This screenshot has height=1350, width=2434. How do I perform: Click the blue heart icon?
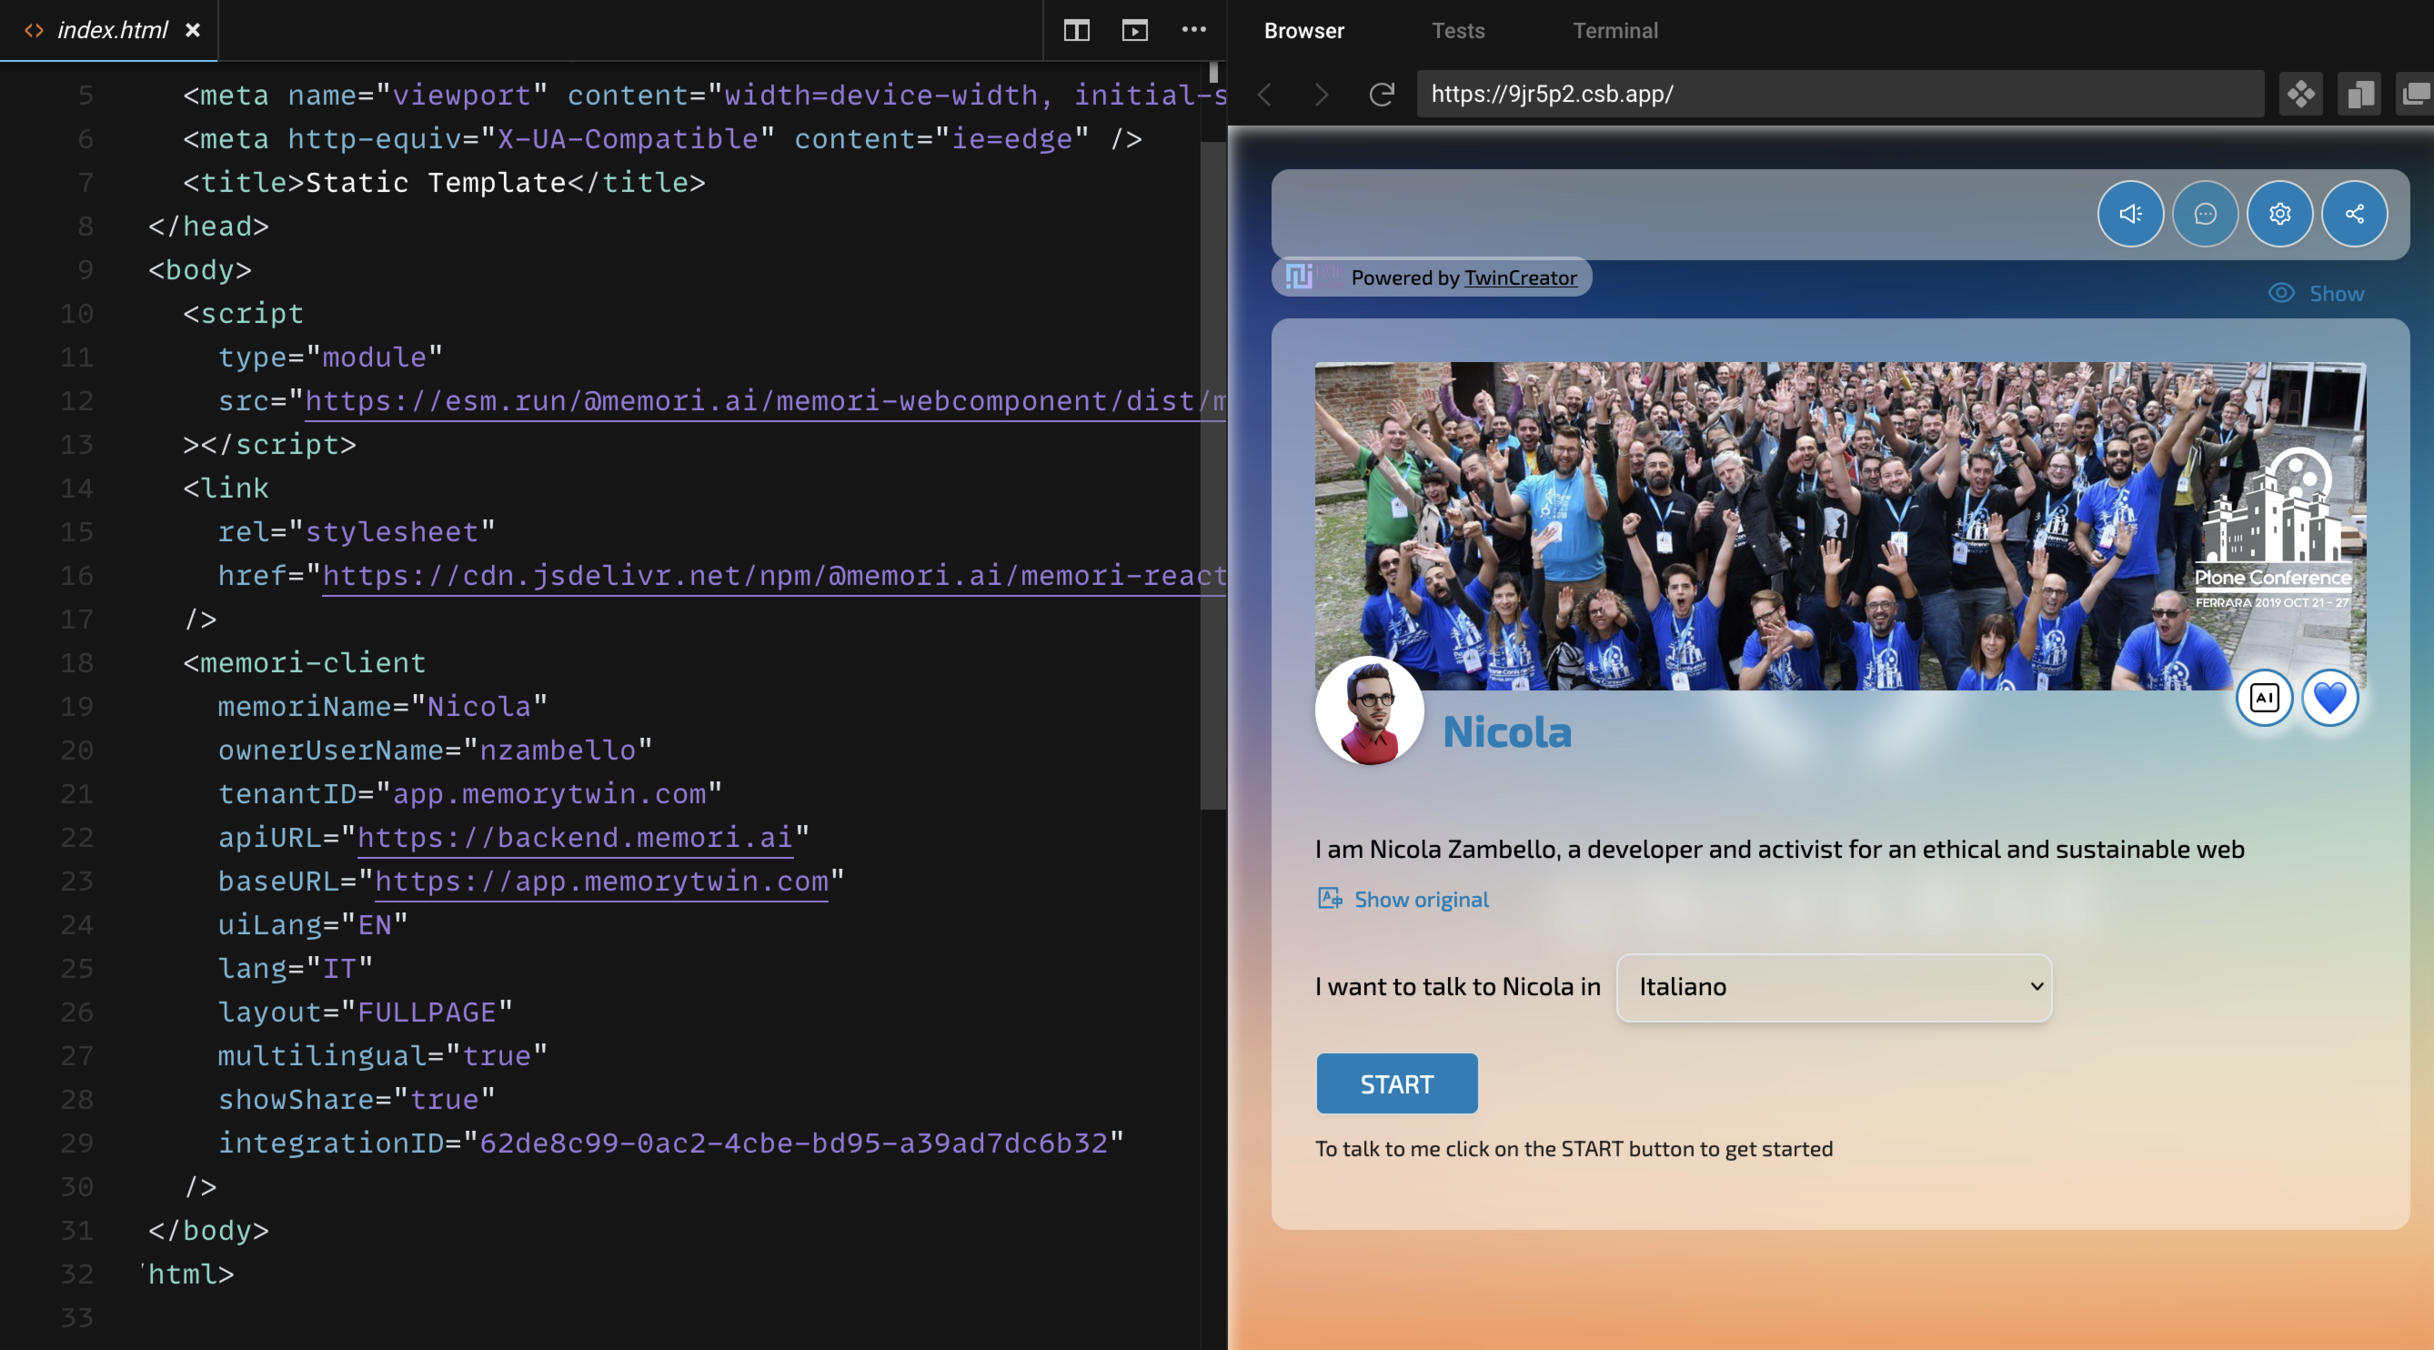(2329, 697)
